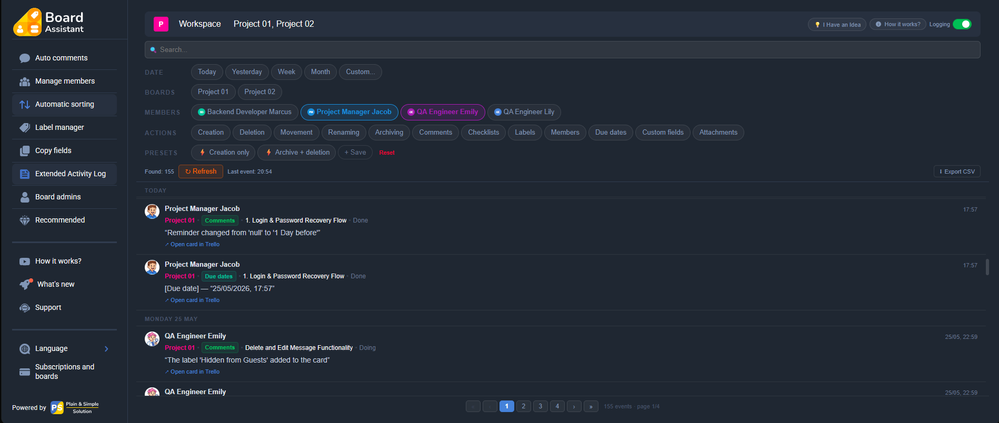Open the Auto comments section
The height and width of the screenshot is (423, 999).
(64, 58)
